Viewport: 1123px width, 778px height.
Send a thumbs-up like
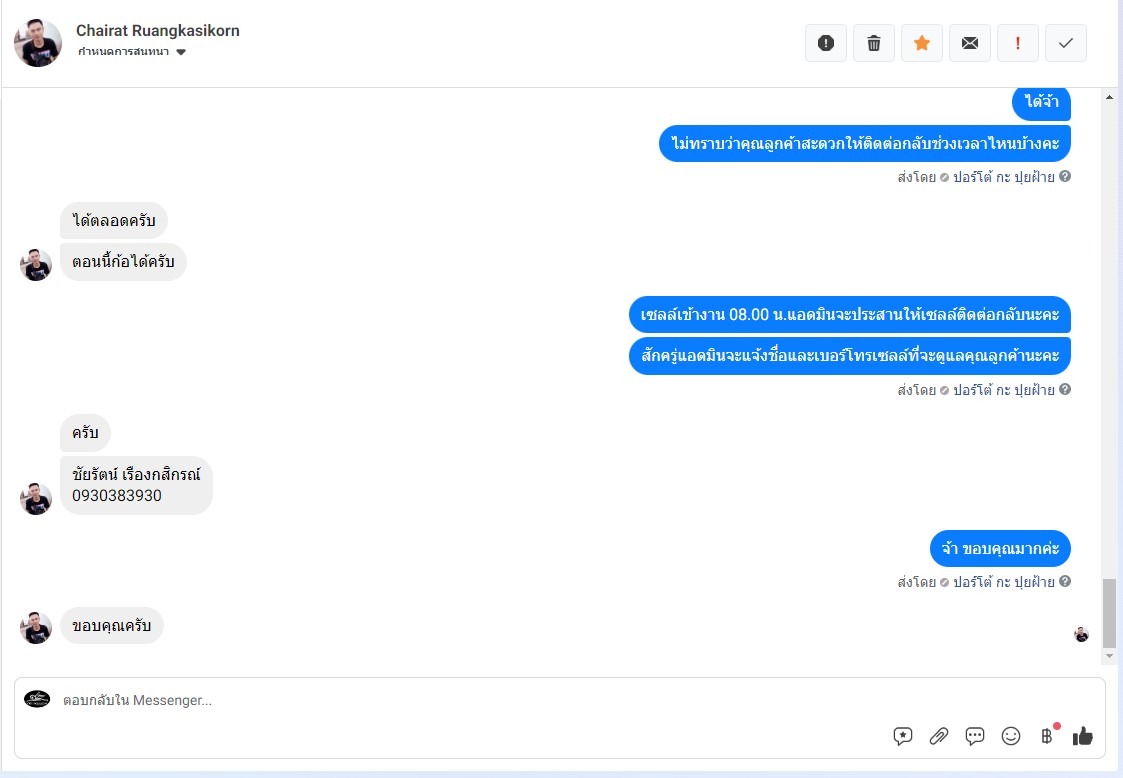click(x=1082, y=736)
